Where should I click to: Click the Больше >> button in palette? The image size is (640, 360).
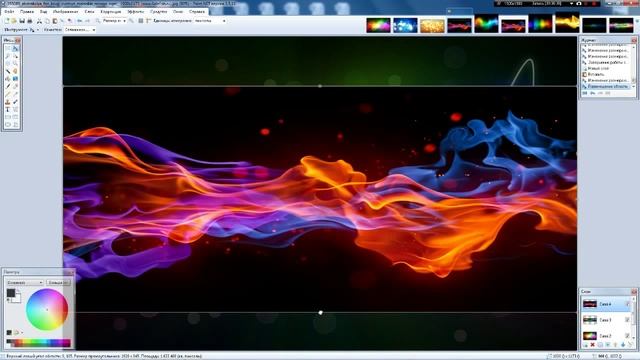(58, 282)
